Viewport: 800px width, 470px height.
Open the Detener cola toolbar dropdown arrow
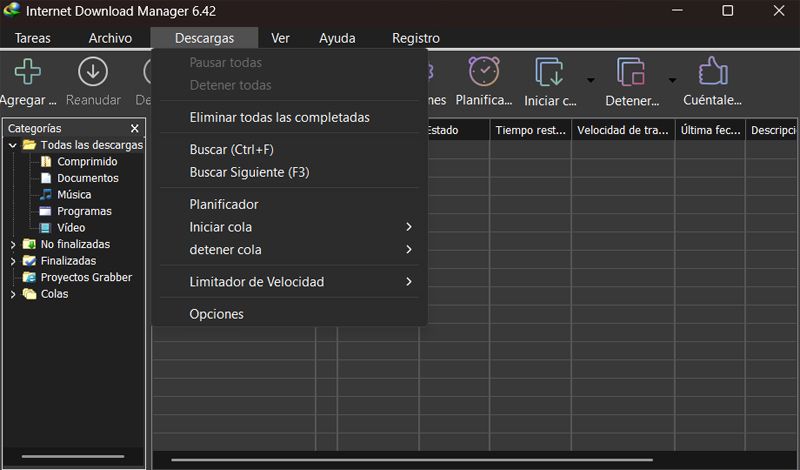[672, 80]
